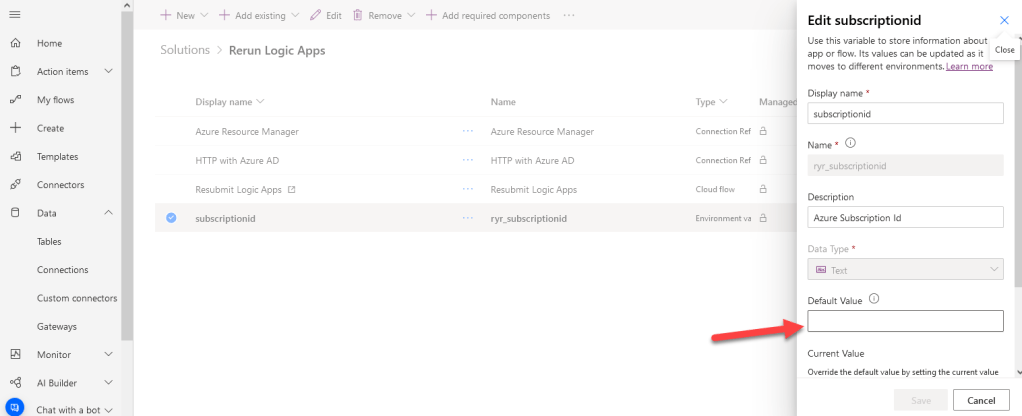Open the hamburger navigation menu

coord(15,14)
